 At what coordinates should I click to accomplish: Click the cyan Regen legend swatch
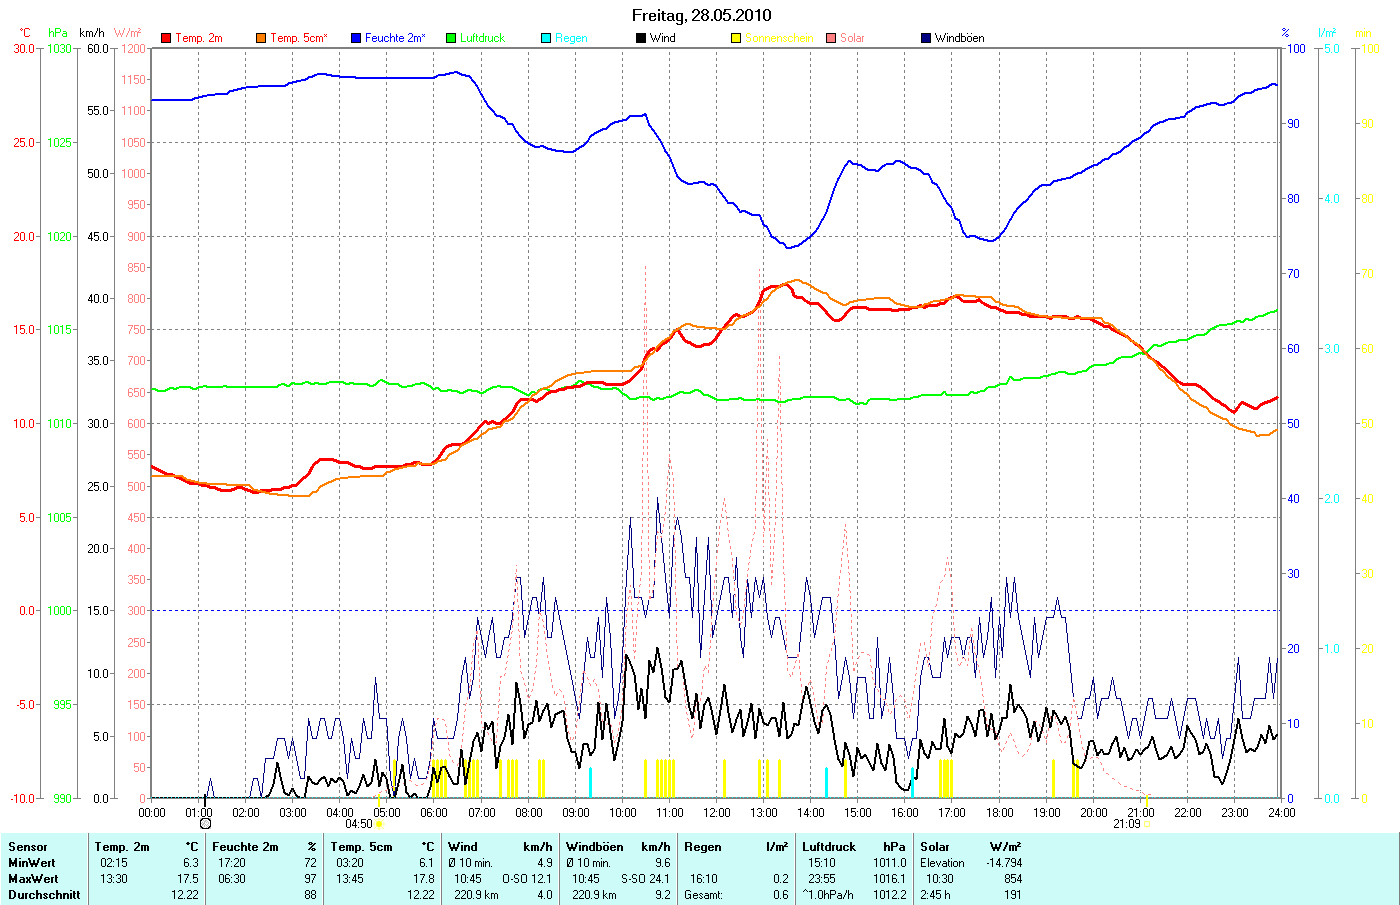(546, 38)
